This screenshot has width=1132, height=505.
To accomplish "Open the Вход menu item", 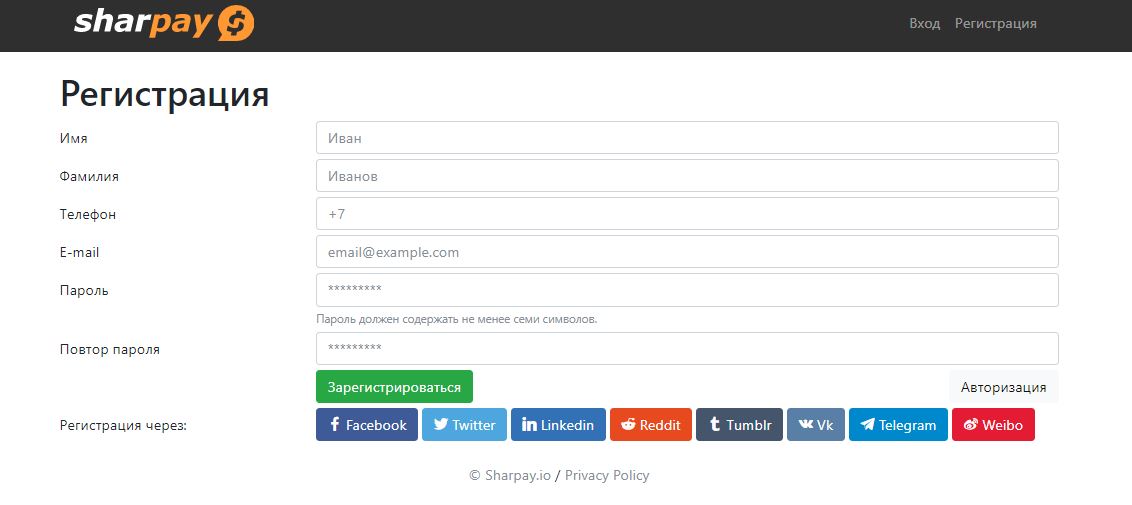I will click(x=925, y=23).
